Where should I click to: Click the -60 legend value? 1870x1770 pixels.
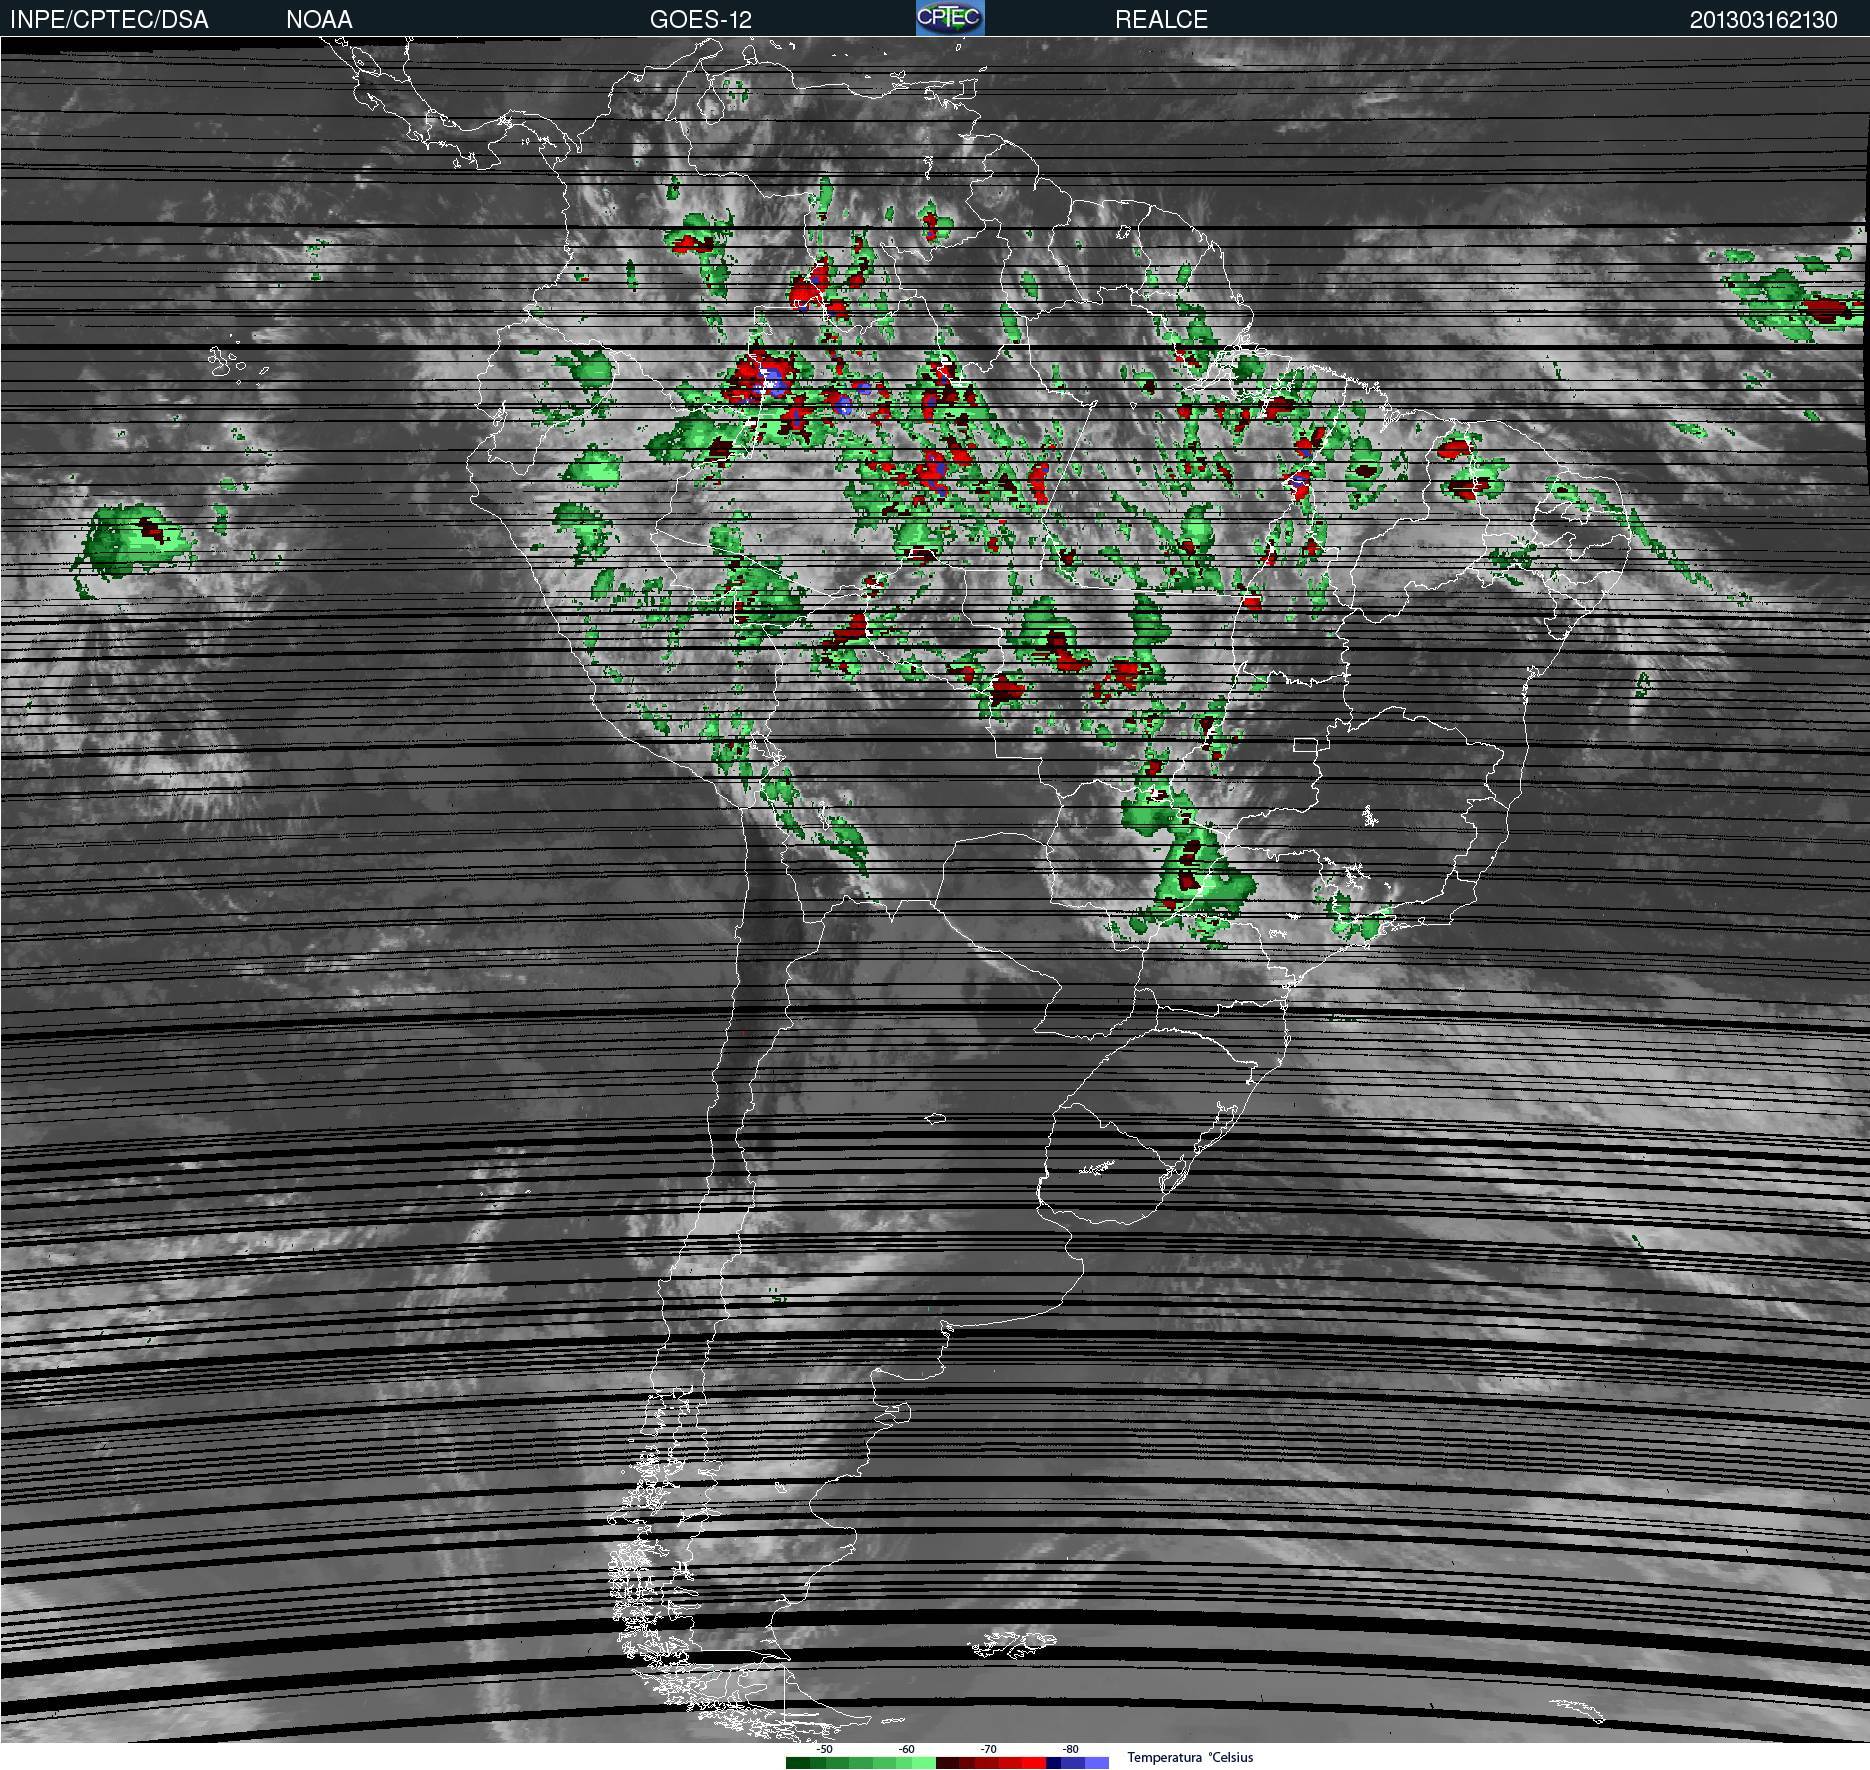point(906,1749)
